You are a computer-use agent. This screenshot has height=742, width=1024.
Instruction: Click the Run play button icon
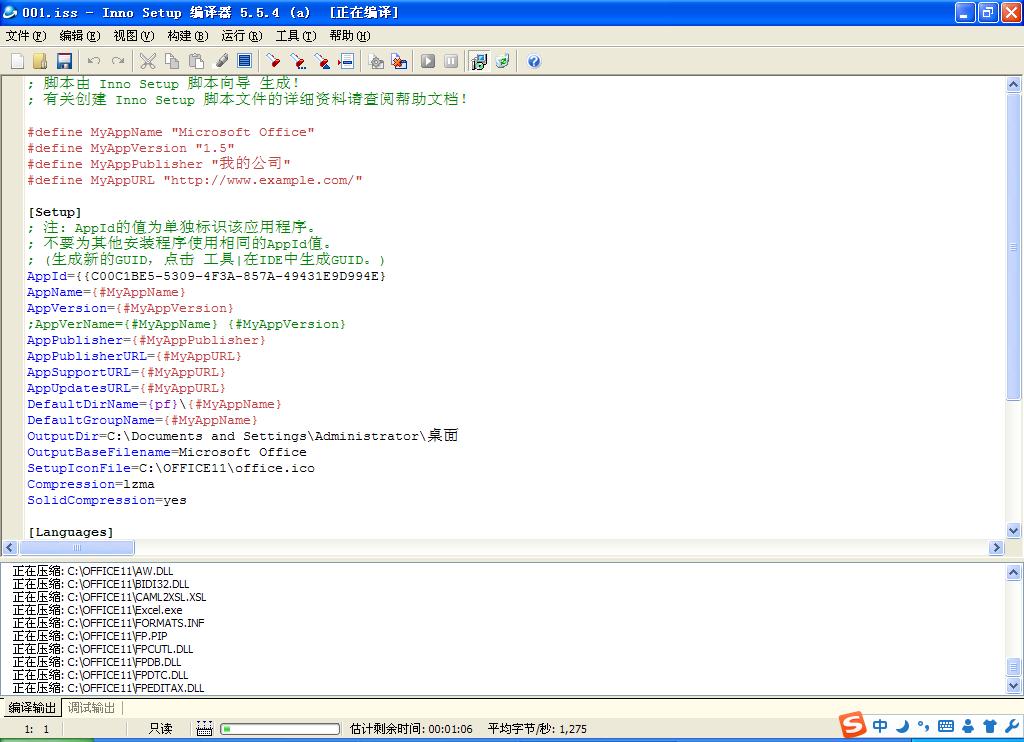pos(428,61)
